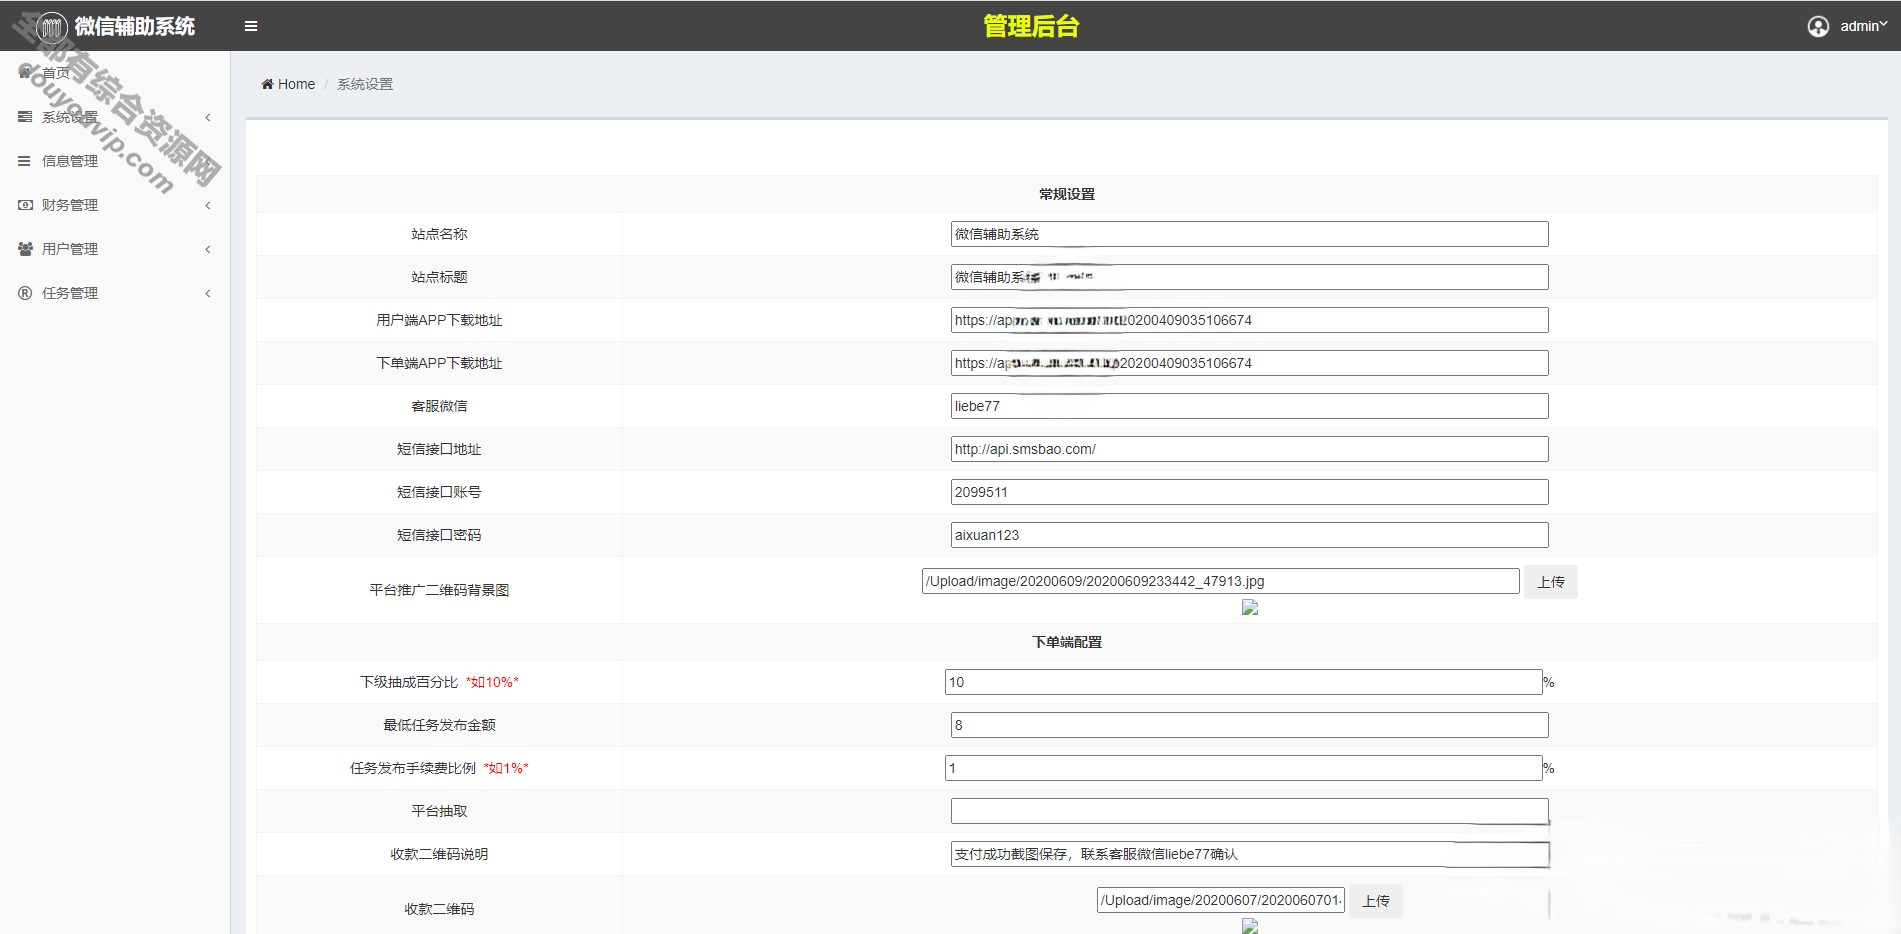
Task: Click the 管理后台 header title
Action: click(1031, 26)
